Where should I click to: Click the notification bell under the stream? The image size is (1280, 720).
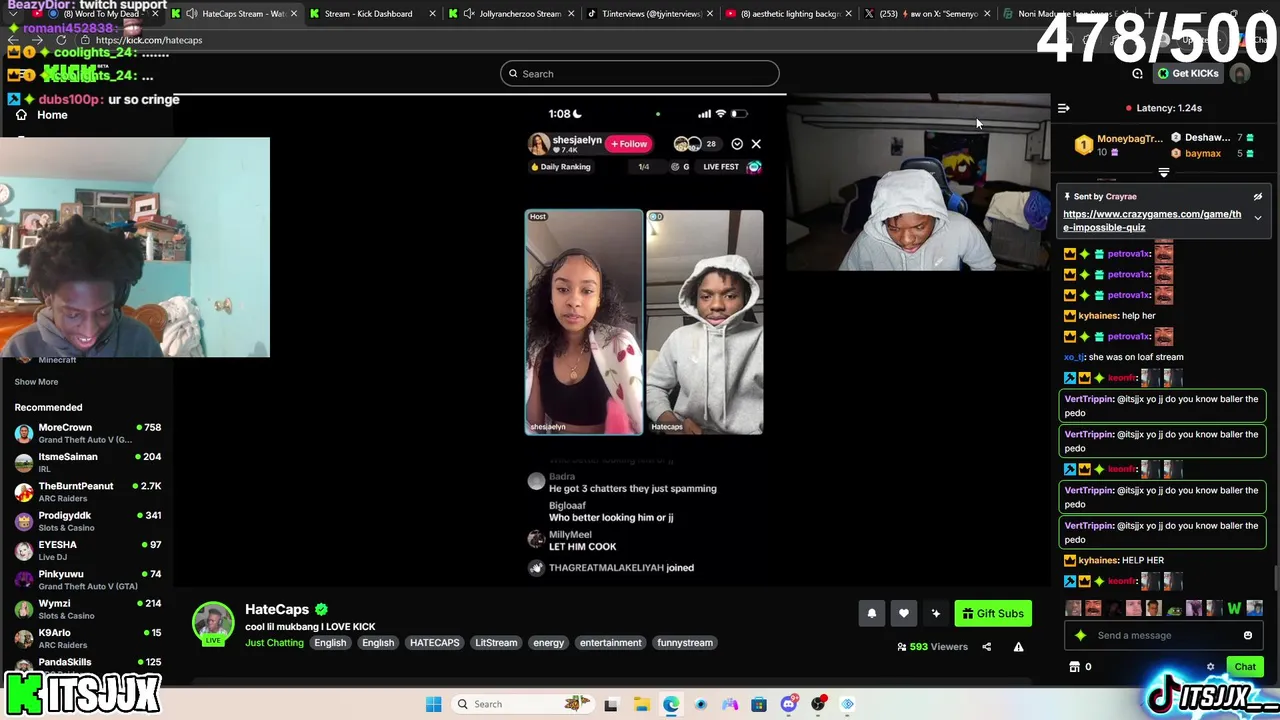(x=871, y=613)
